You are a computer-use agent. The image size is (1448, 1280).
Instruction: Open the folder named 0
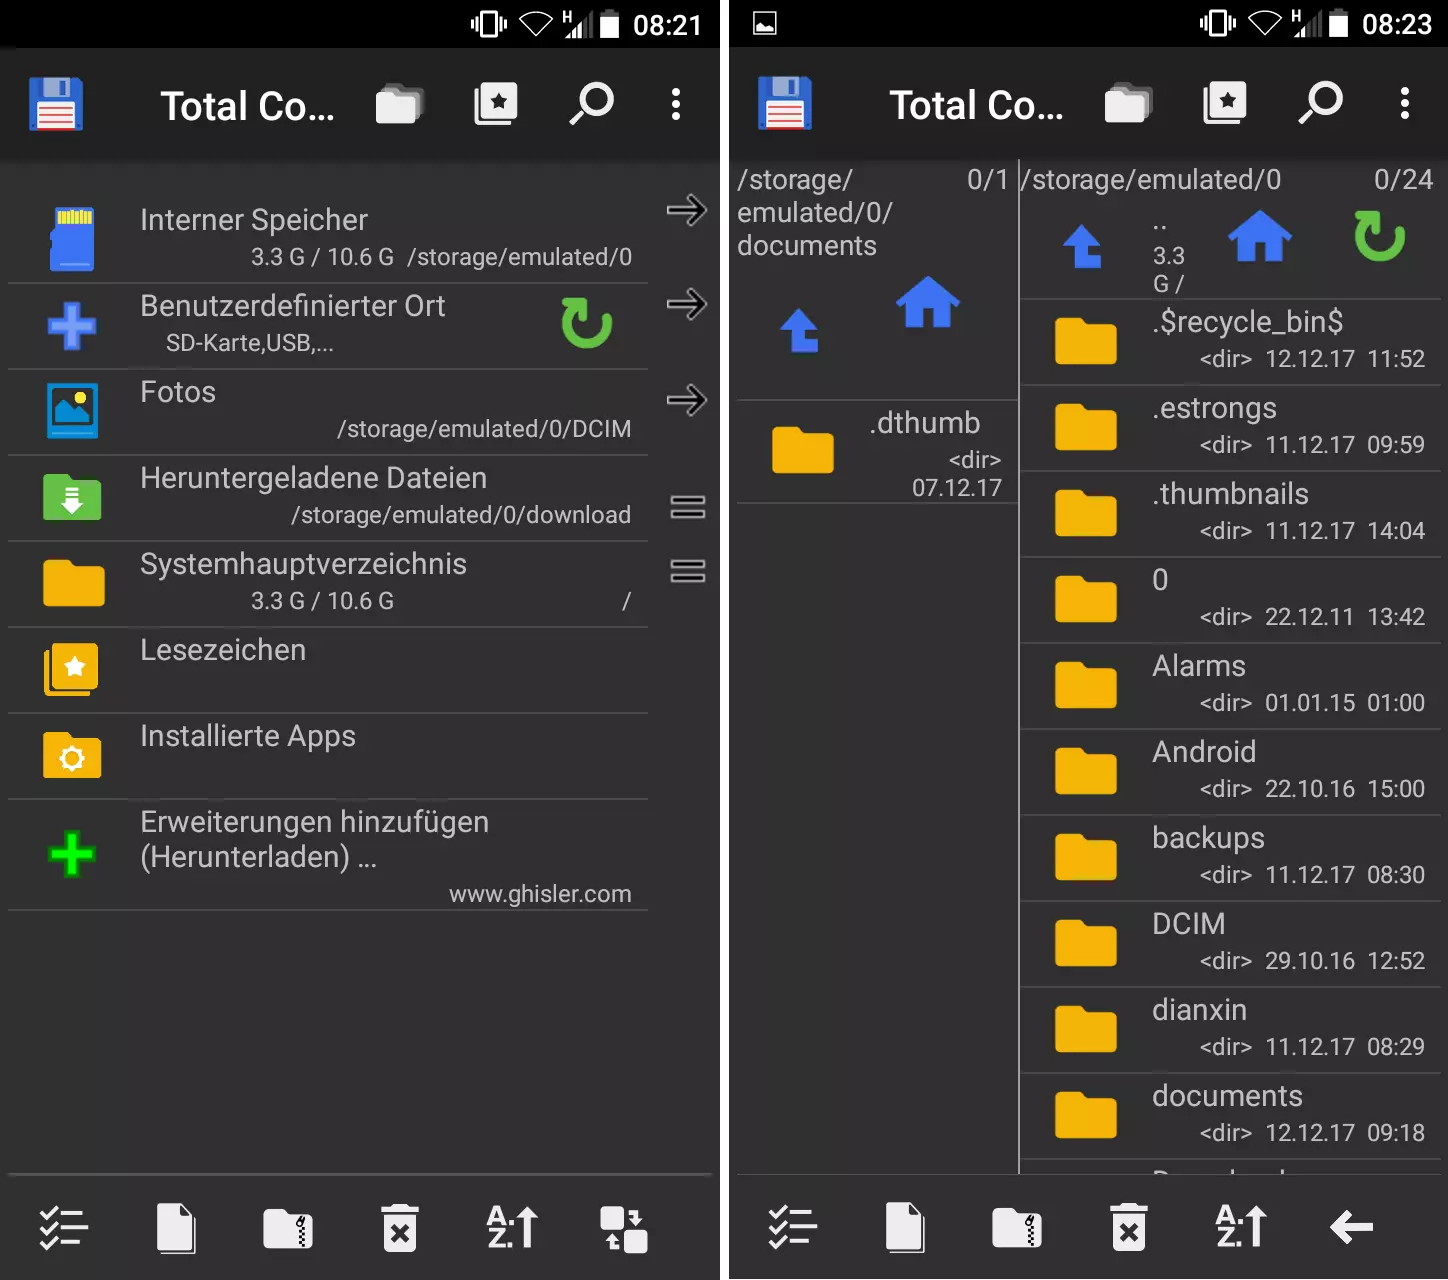[1230, 600]
